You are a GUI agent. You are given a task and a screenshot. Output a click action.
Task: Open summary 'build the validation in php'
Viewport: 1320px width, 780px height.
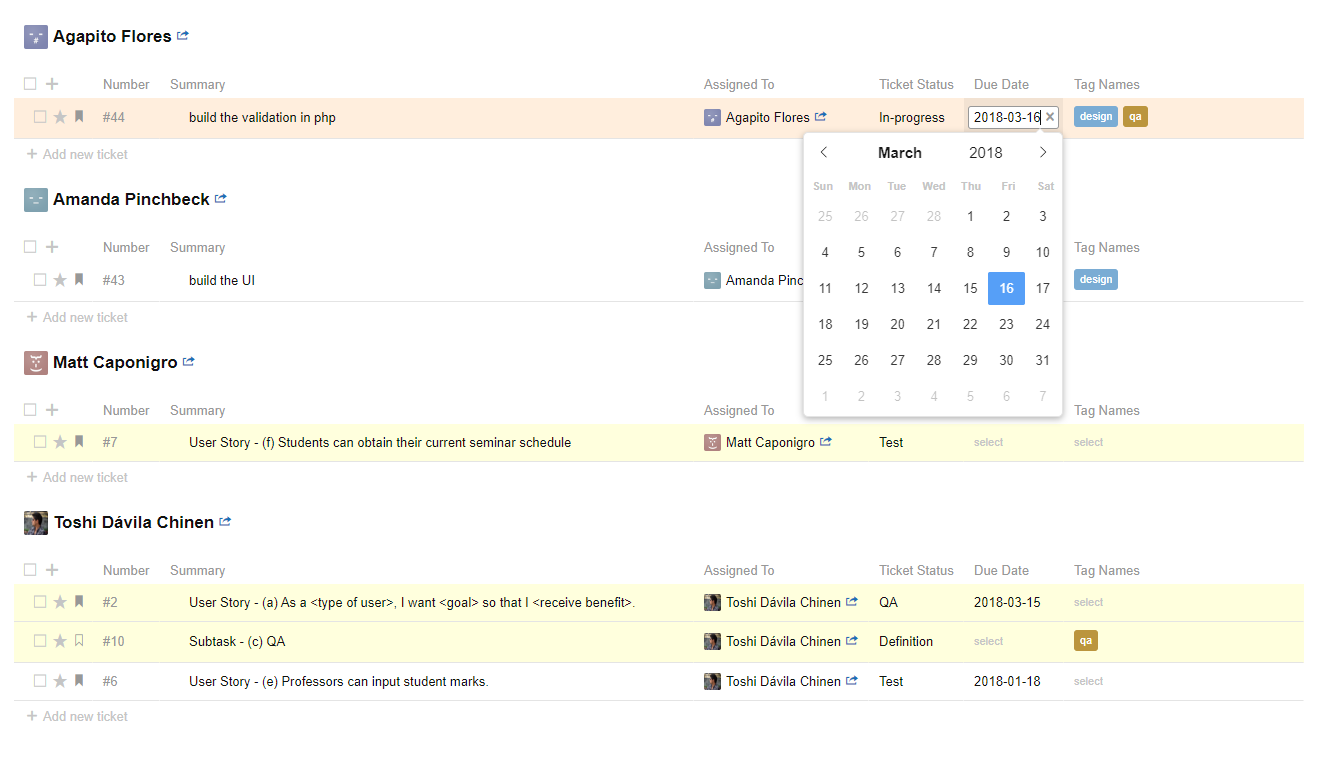point(262,117)
